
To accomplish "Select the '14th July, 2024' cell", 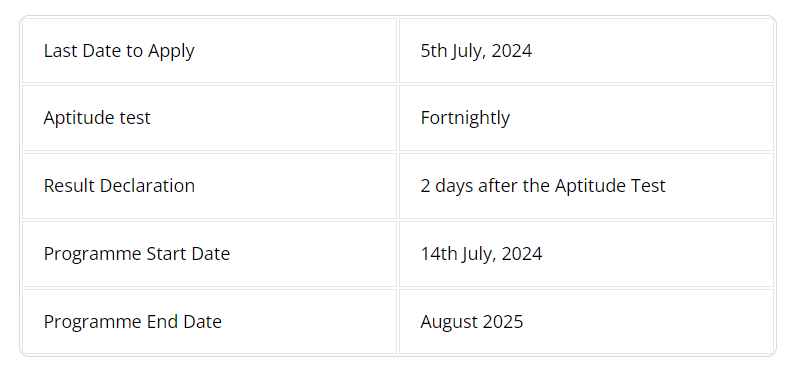I will (x=586, y=254).
